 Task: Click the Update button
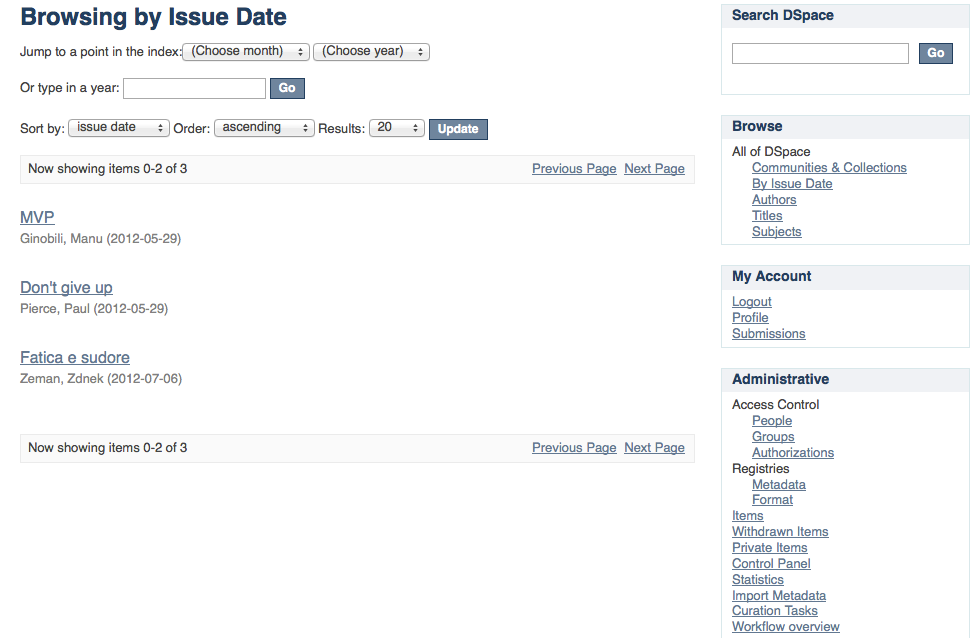tap(458, 129)
